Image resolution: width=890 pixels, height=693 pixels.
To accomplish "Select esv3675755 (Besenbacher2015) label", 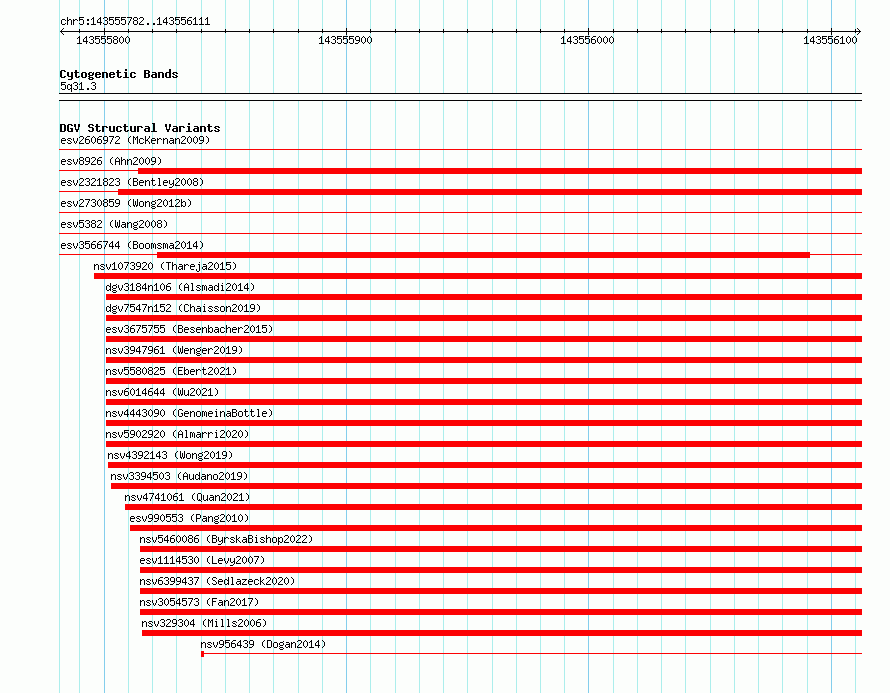I will (x=189, y=329).
